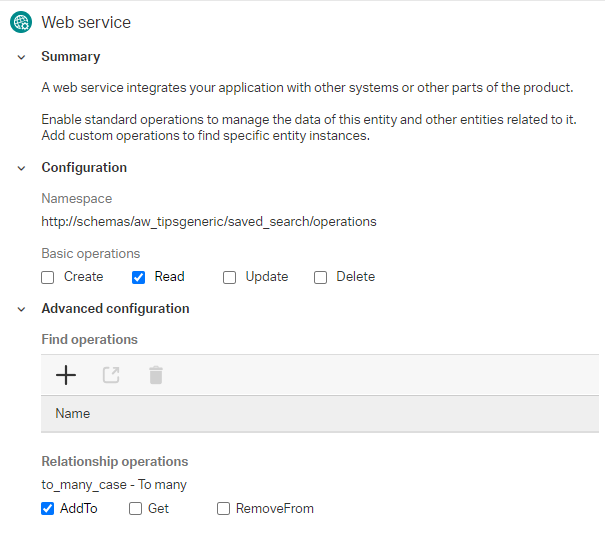
Task: Open the selected find operation
Action: pyautogui.click(x=111, y=375)
